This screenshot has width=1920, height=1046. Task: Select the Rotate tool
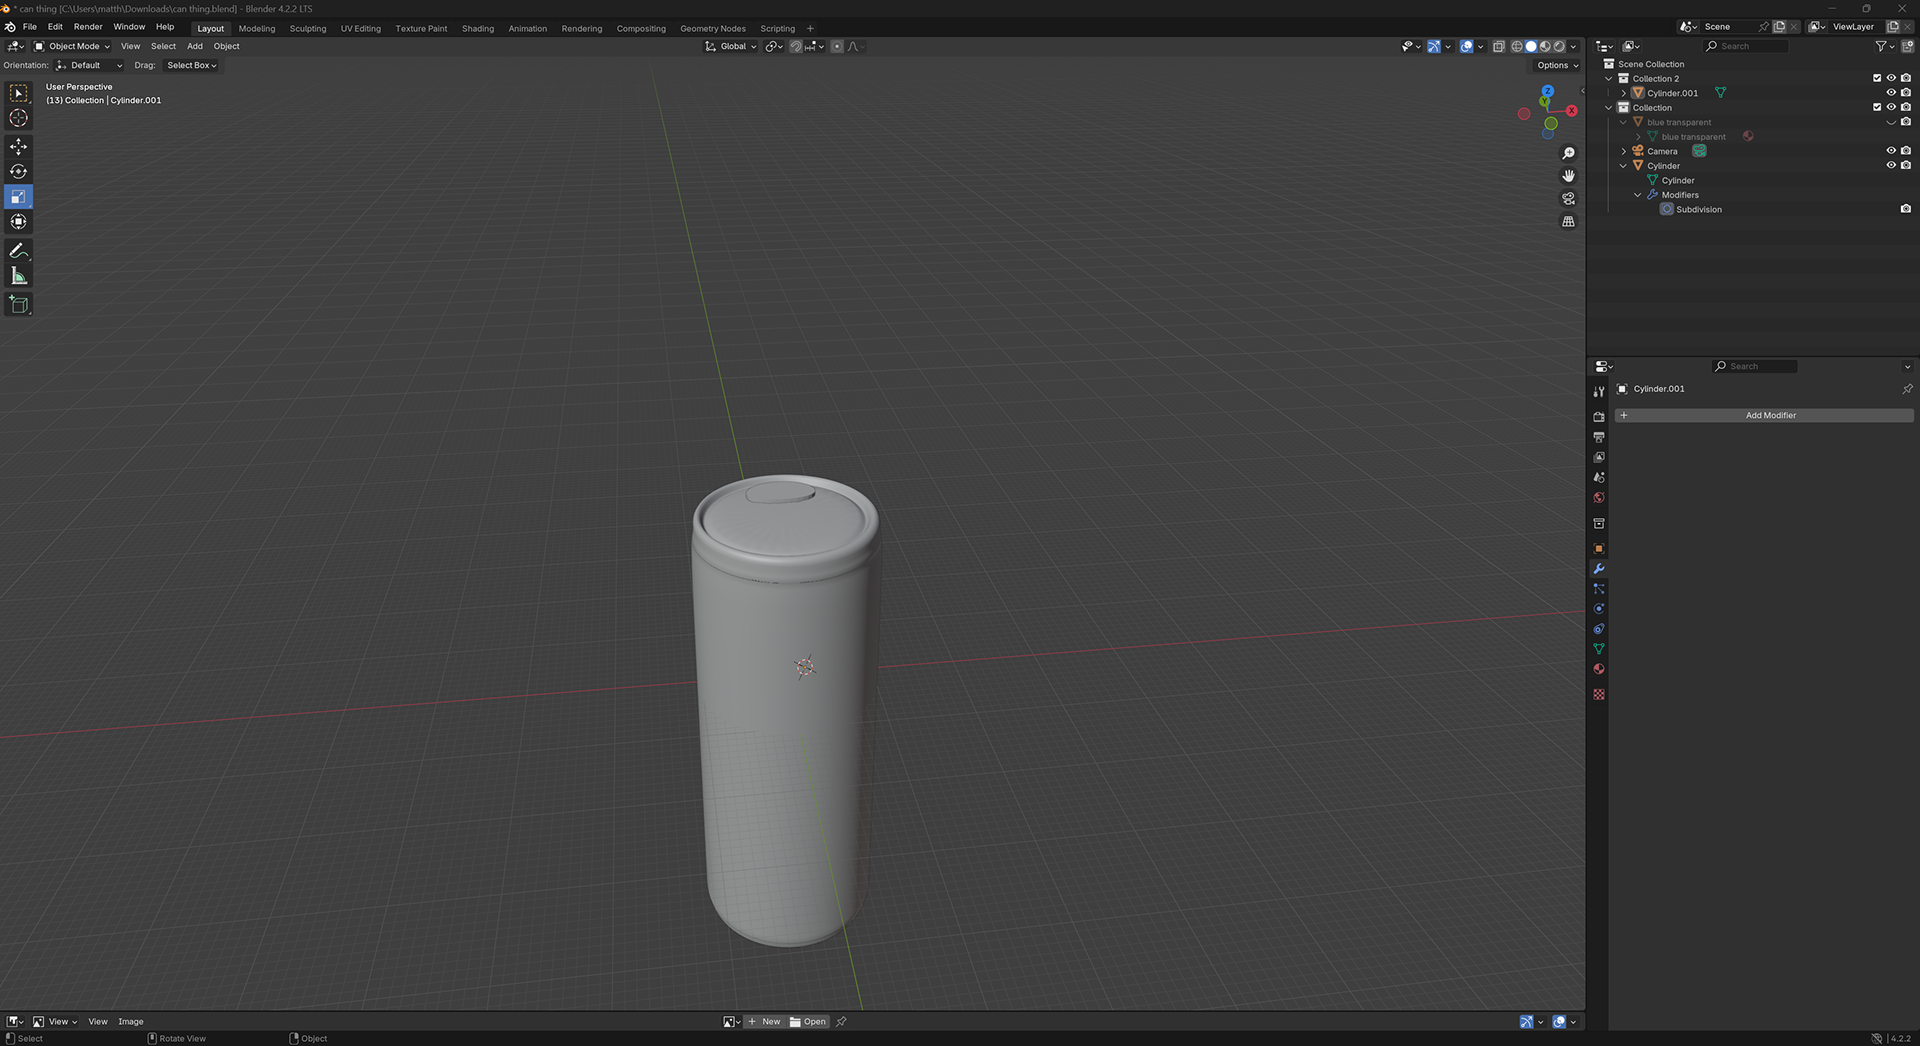(18, 171)
